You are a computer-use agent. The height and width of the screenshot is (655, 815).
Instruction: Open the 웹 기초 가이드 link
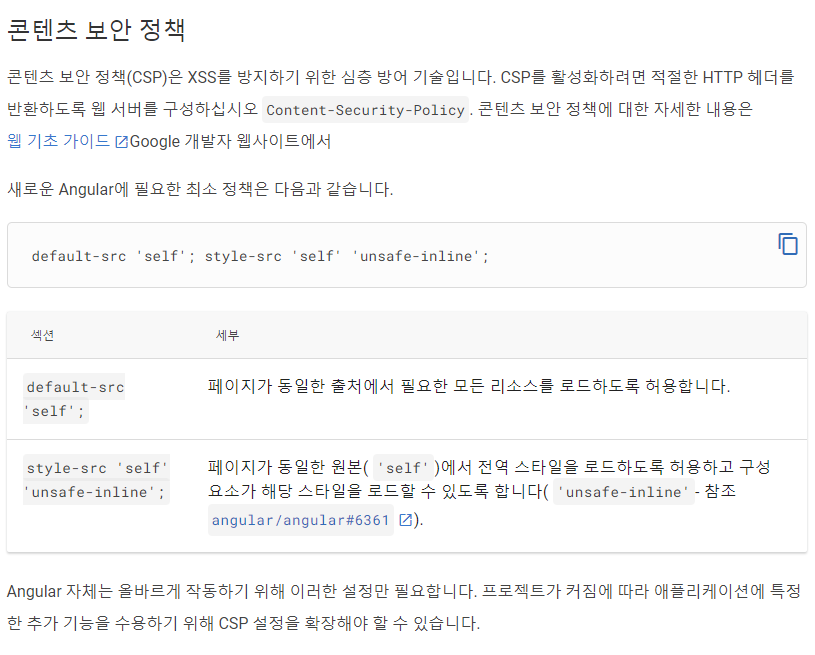click(58, 141)
